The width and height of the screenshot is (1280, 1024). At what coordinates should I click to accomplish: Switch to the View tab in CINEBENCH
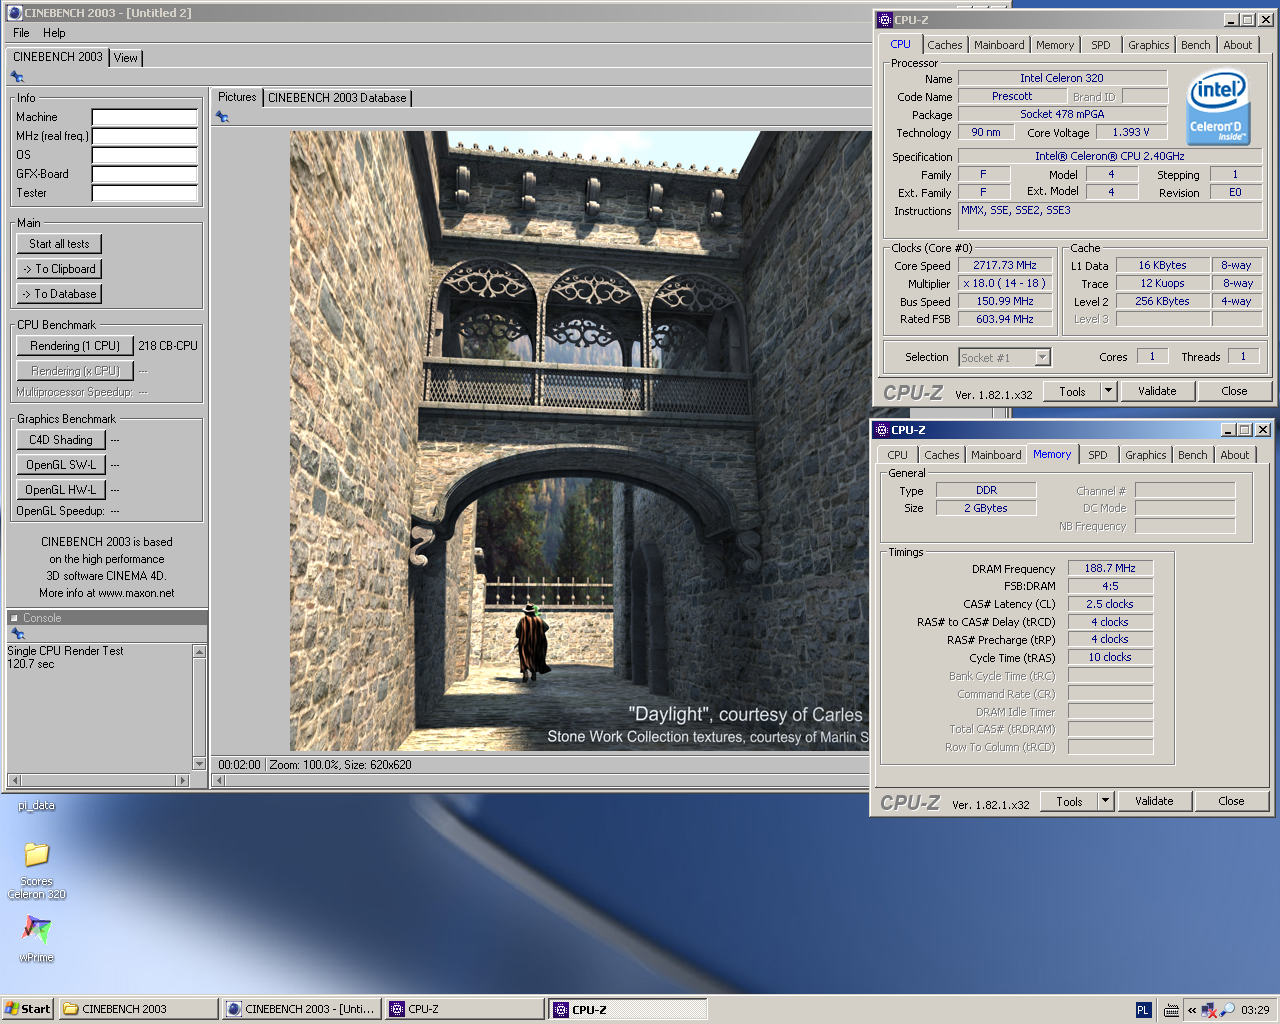tap(126, 58)
